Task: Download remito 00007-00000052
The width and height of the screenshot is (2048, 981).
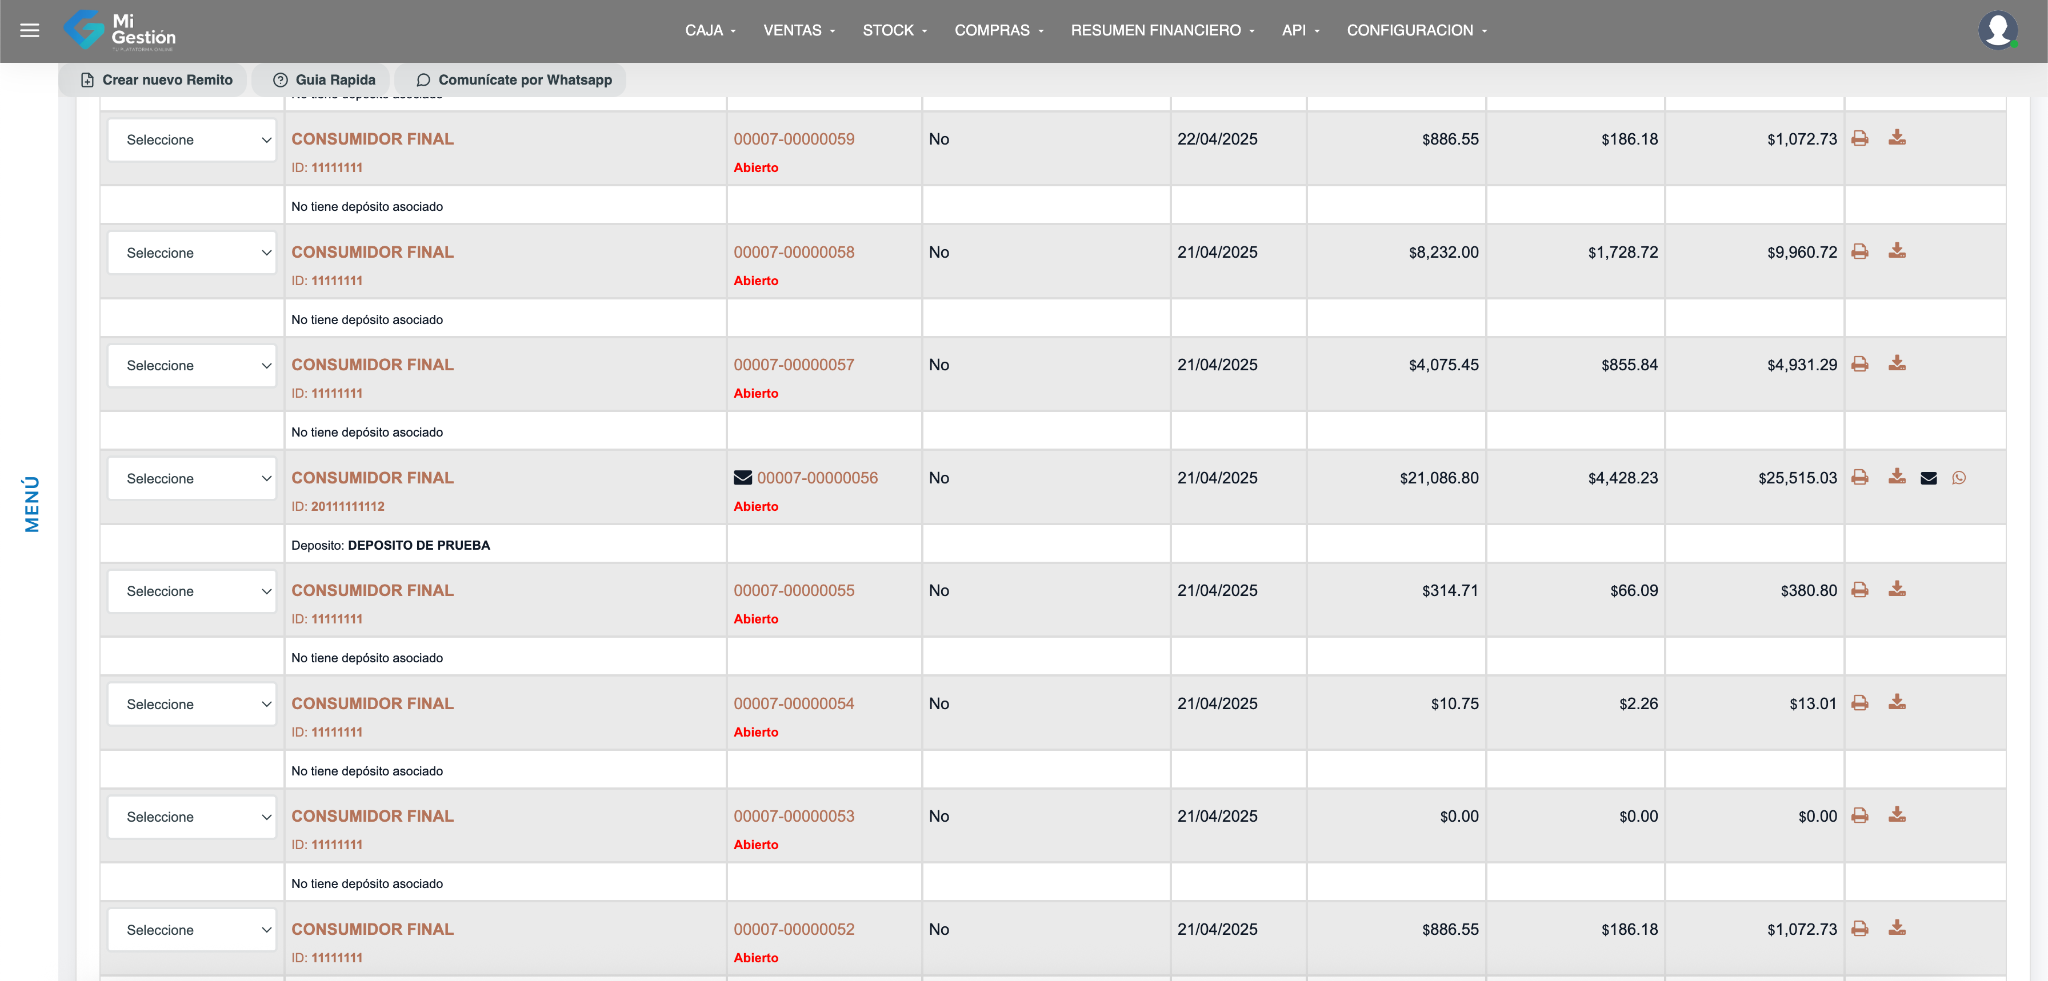Action: pyautogui.click(x=1896, y=929)
